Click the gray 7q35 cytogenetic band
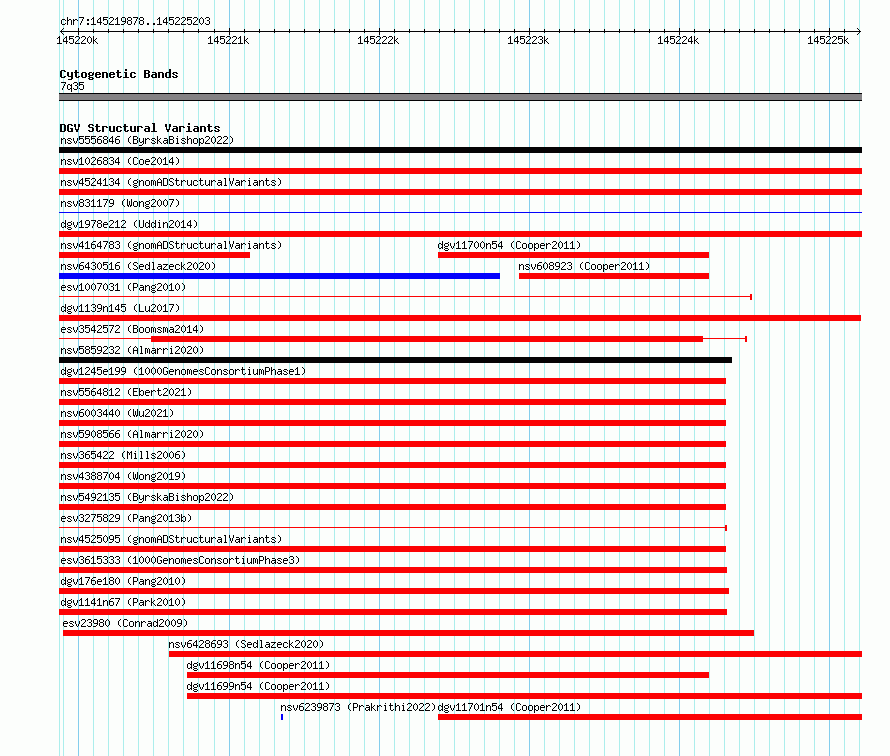 click(460, 97)
